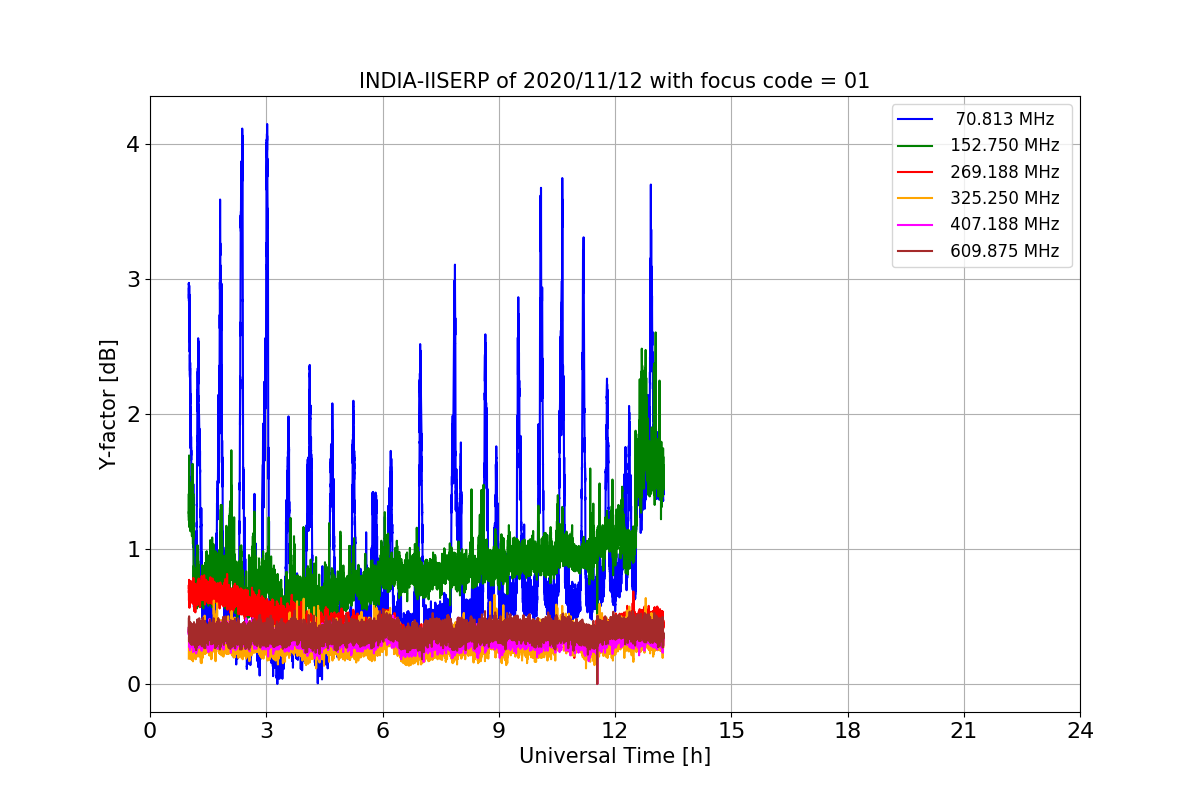
Task: Click x-axis tick label 18
Action: [848, 730]
